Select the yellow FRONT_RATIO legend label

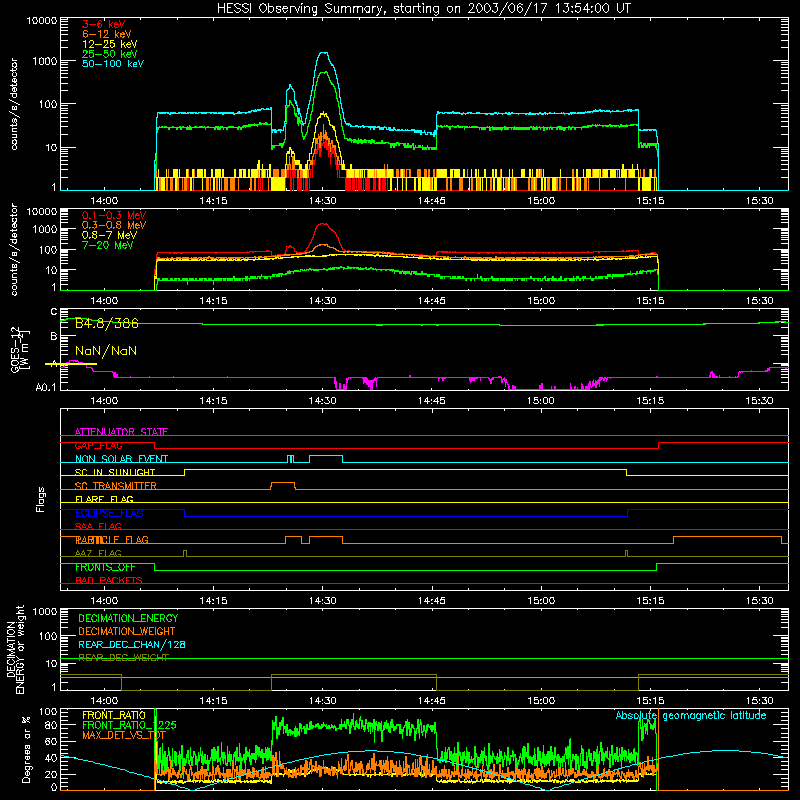click(x=114, y=715)
